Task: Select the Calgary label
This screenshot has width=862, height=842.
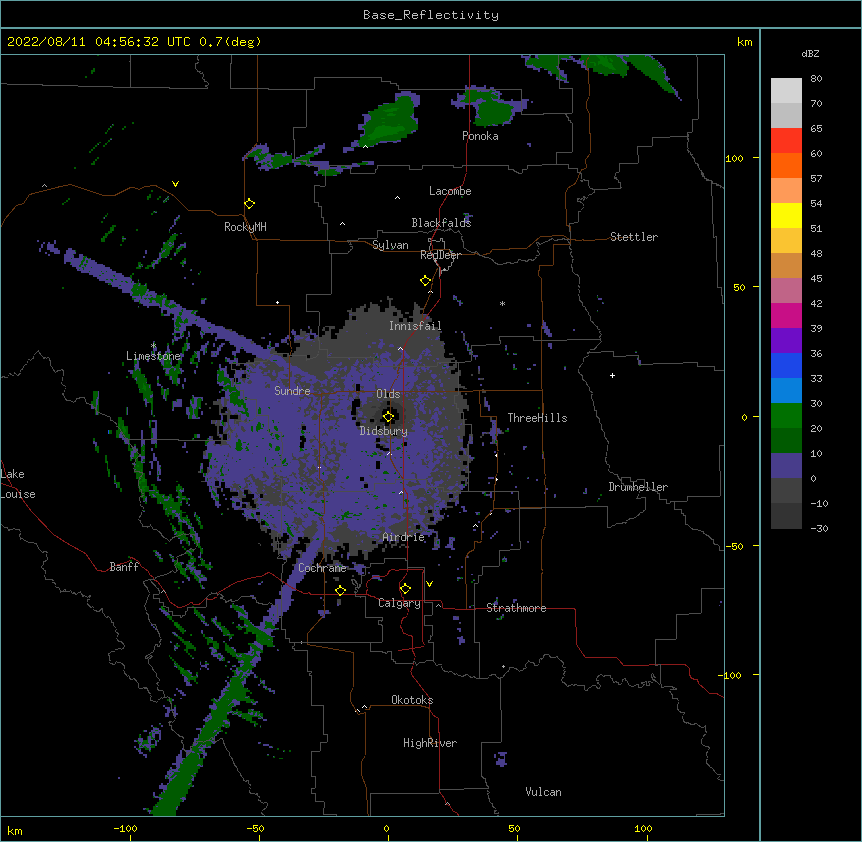Action: 399,603
